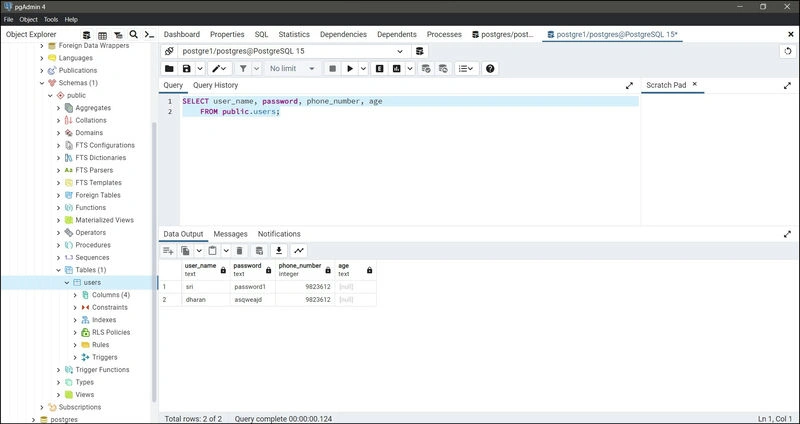The image size is (800, 424).
Task: Close the Scratch Pad tab
Action: click(x=694, y=84)
